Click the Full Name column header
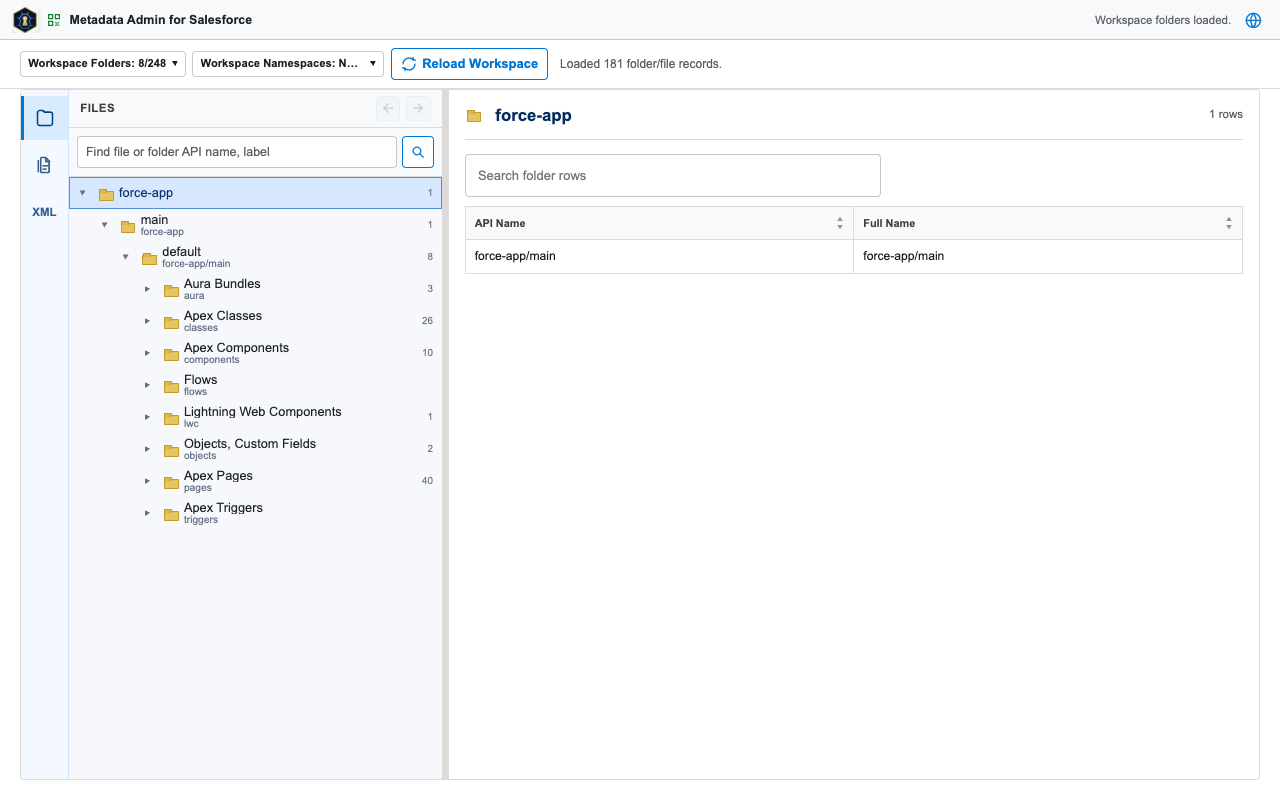The width and height of the screenshot is (1280, 800). (1048, 223)
